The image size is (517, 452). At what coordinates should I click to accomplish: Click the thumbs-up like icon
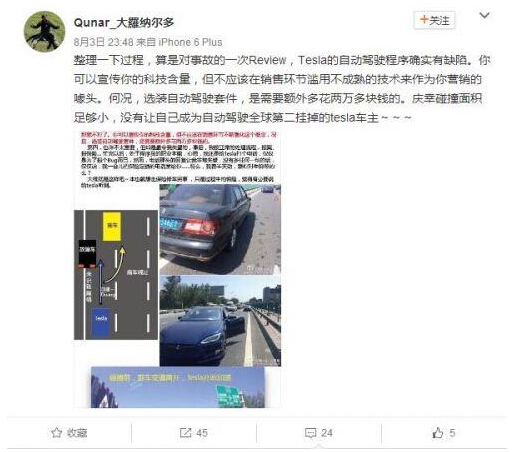[x=438, y=433]
